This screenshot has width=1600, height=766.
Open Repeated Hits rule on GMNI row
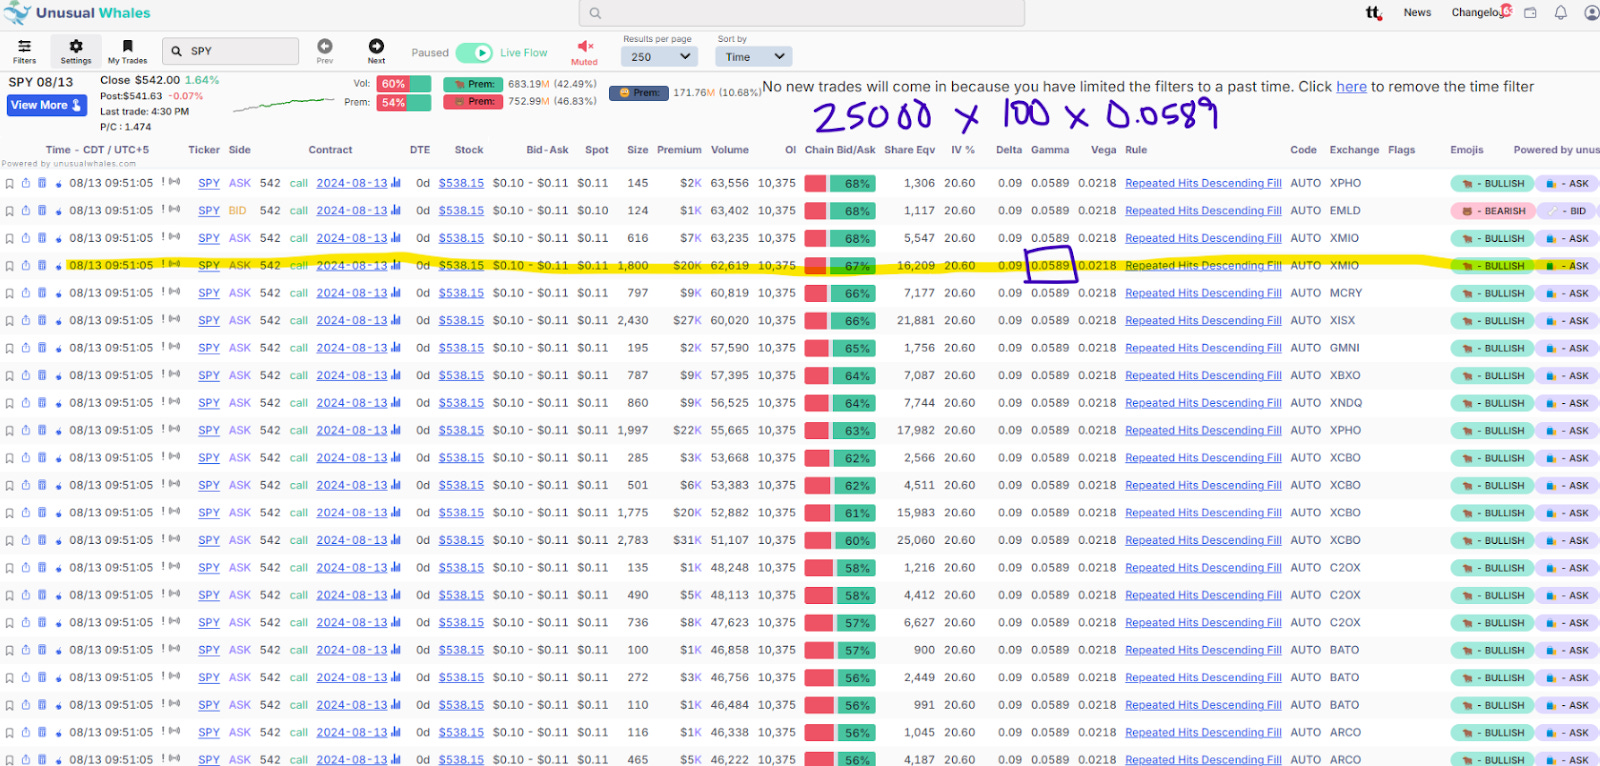click(1203, 348)
